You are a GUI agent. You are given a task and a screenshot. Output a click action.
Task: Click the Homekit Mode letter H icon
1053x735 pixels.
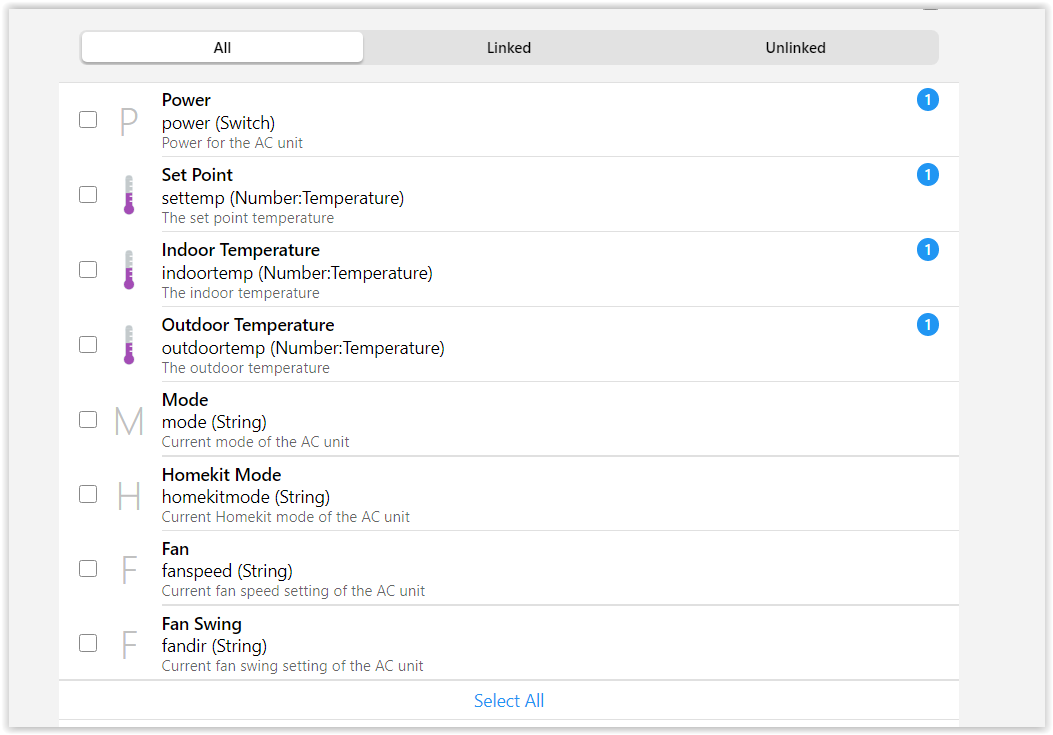click(128, 496)
